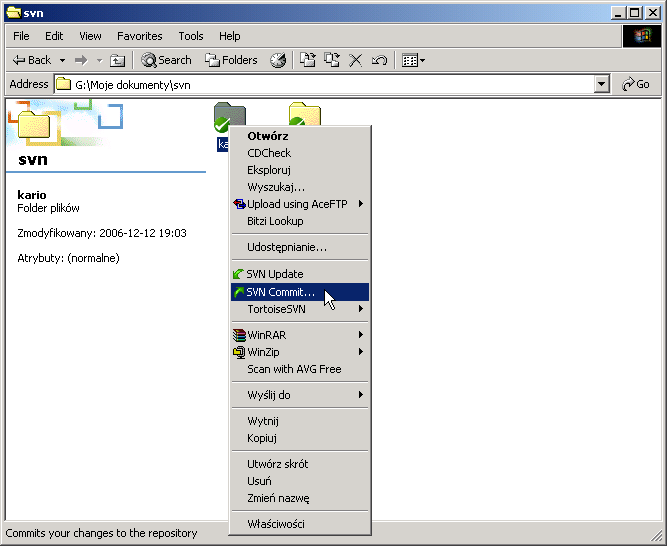Toggle the Folders pane
Image resolution: width=667 pixels, height=546 pixels.
(x=231, y=60)
